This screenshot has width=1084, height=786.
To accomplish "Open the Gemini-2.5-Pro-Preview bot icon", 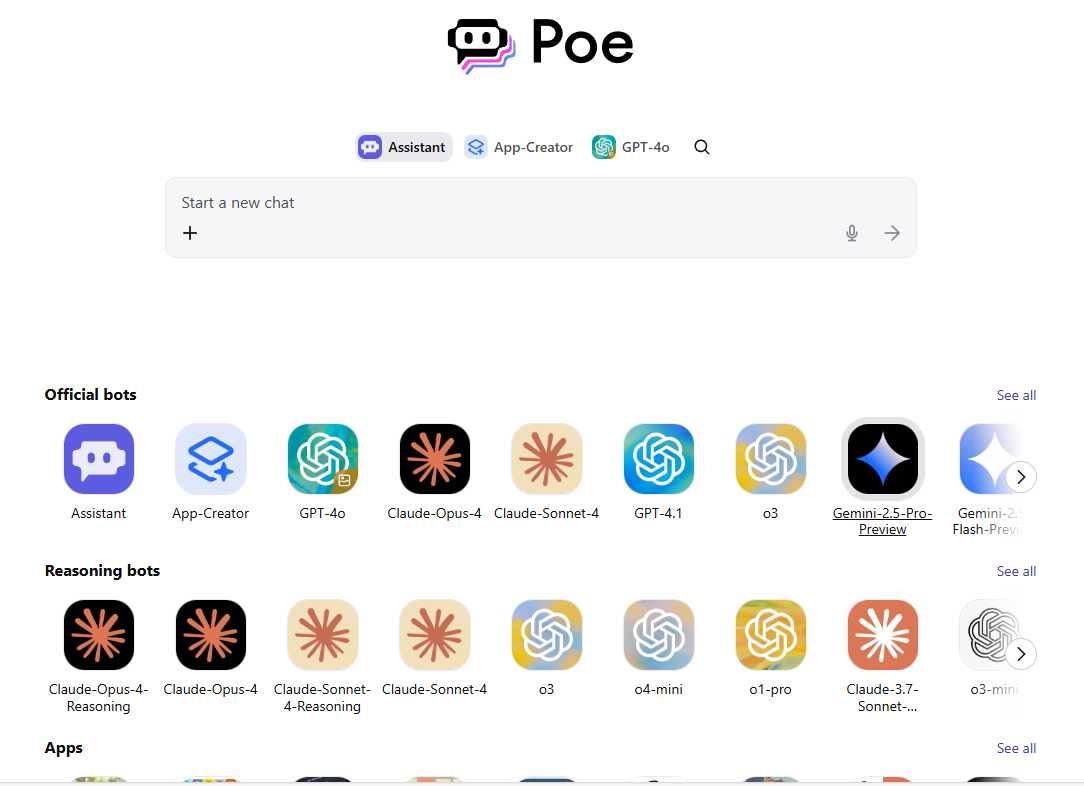I will point(883,459).
